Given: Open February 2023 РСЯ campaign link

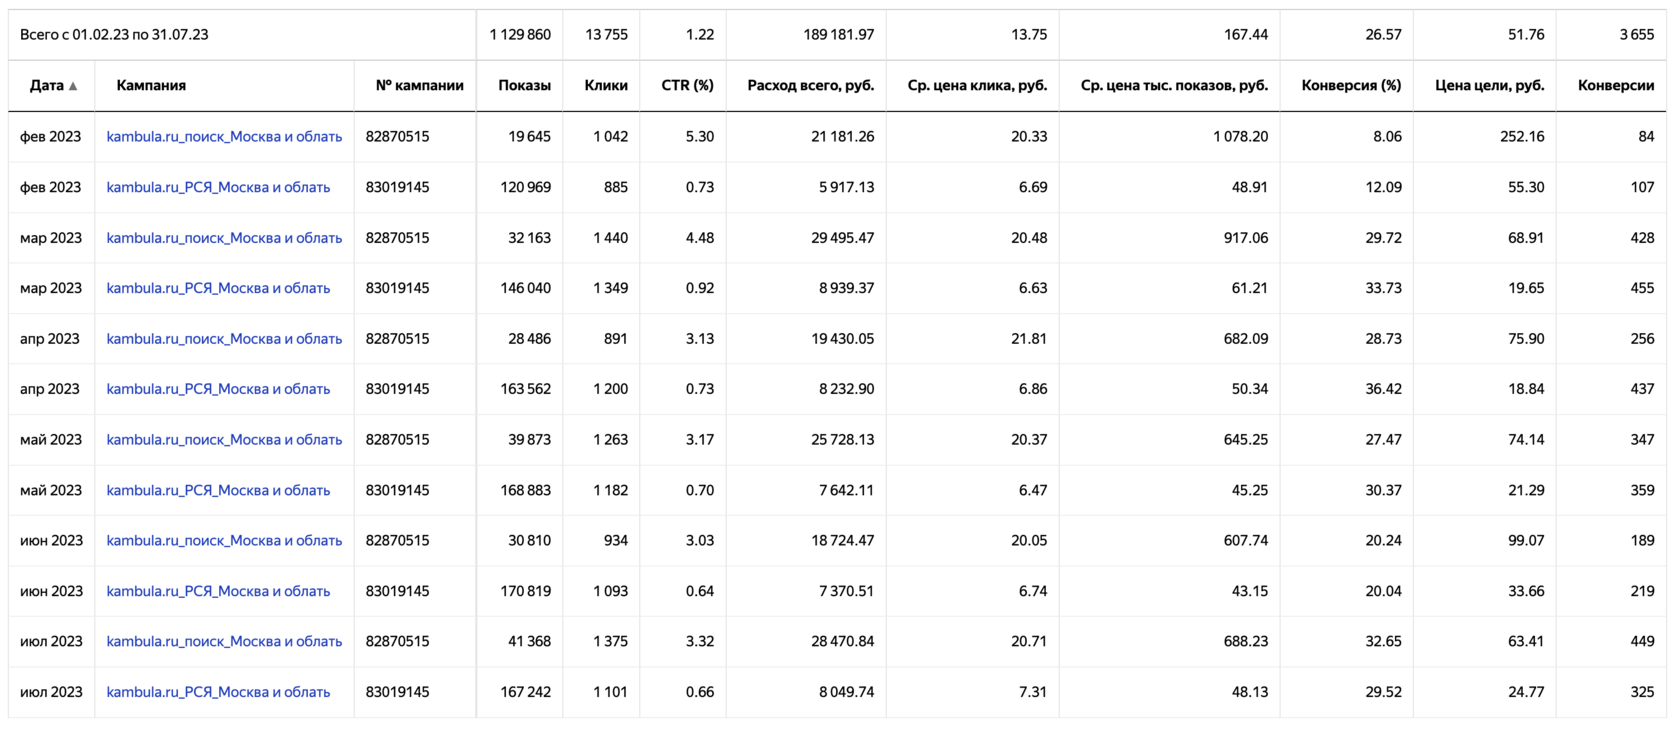Looking at the screenshot, I should click(x=218, y=187).
